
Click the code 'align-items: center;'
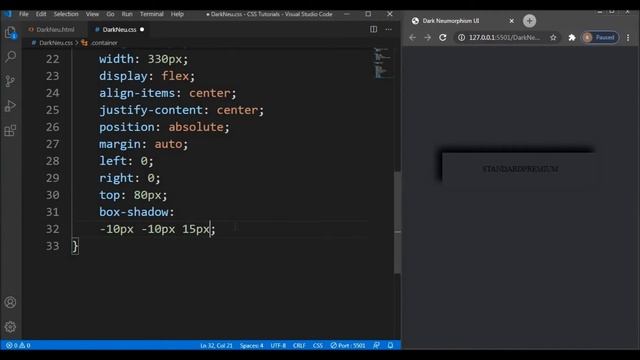(x=167, y=93)
